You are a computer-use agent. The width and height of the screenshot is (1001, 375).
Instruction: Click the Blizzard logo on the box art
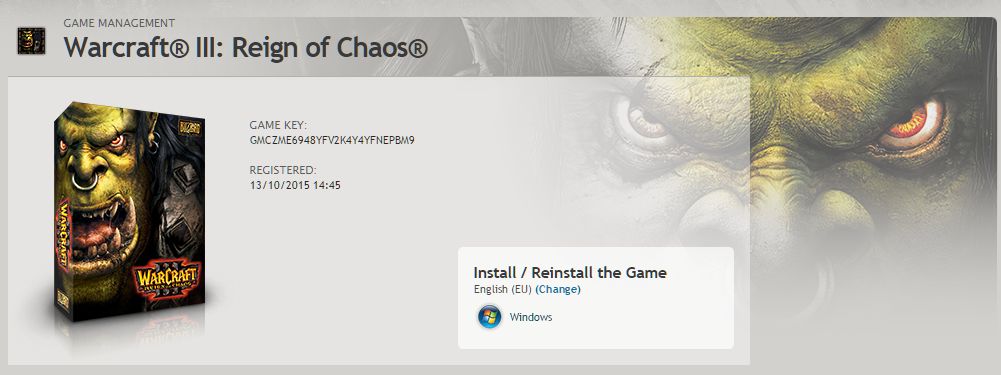191,128
